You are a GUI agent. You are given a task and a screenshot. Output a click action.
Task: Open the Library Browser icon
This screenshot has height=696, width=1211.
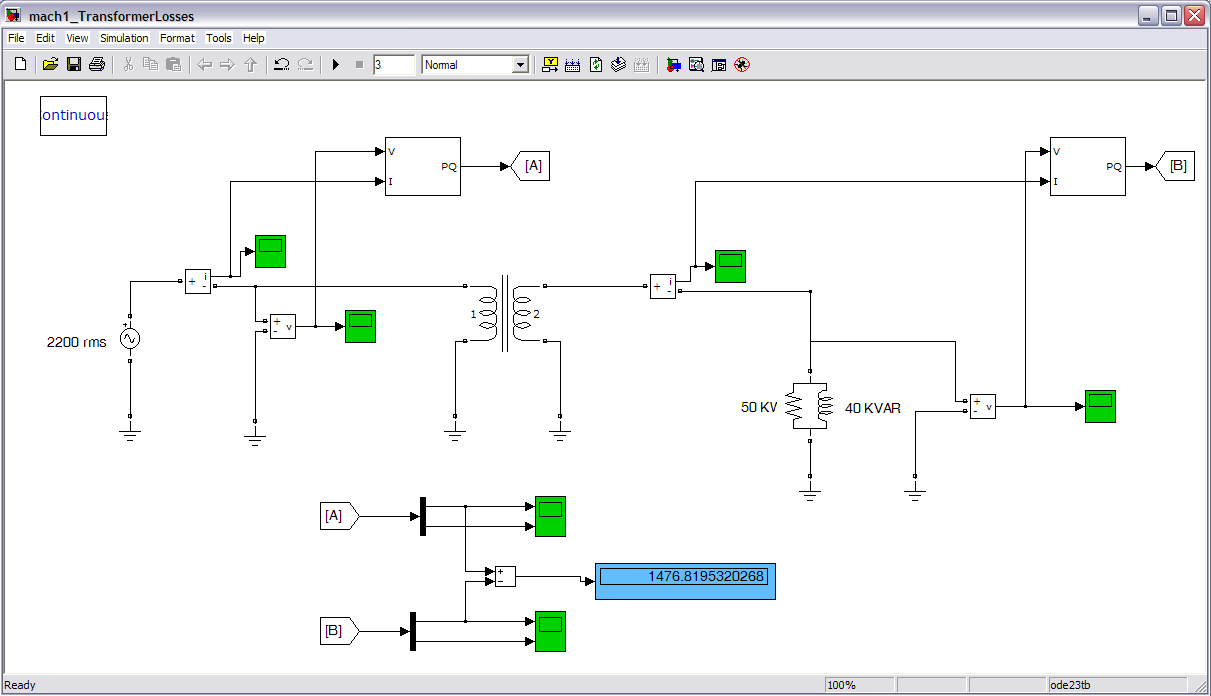pos(674,65)
